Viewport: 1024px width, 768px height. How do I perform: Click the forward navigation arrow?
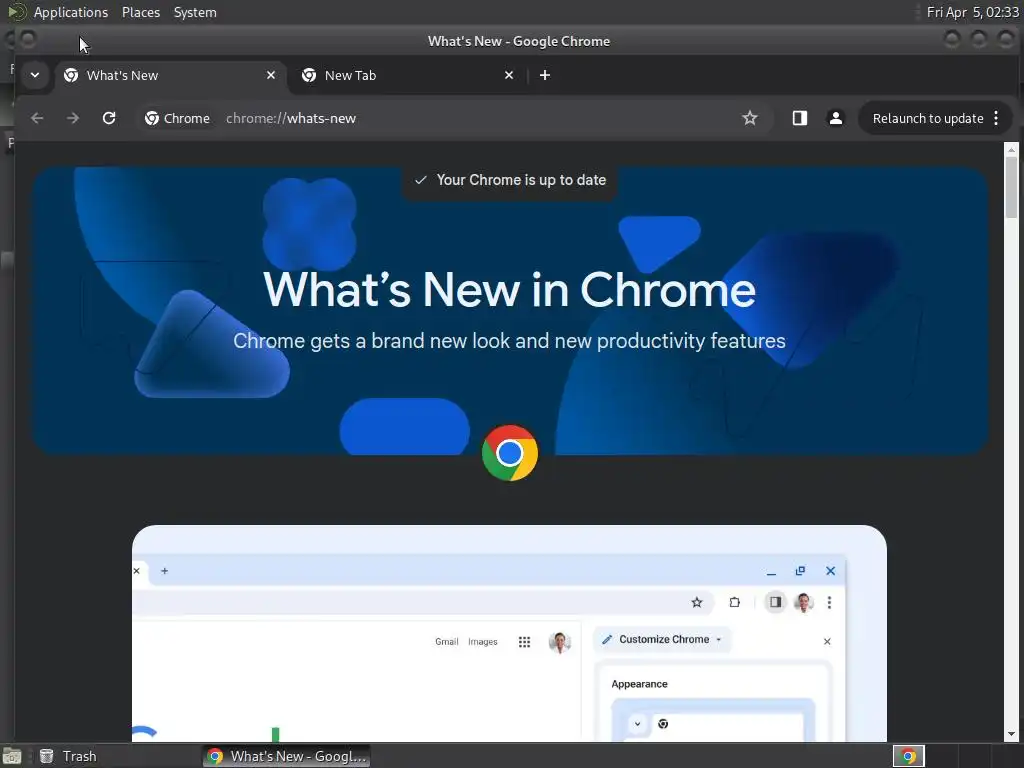(72, 118)
